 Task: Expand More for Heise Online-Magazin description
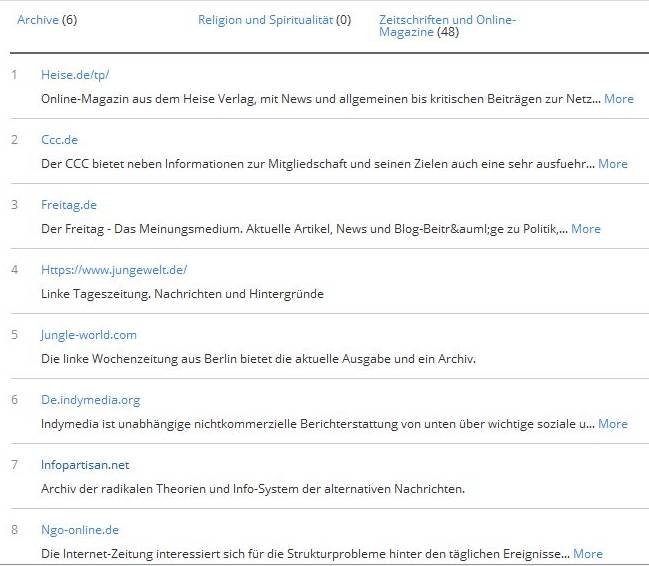(619, 99)
